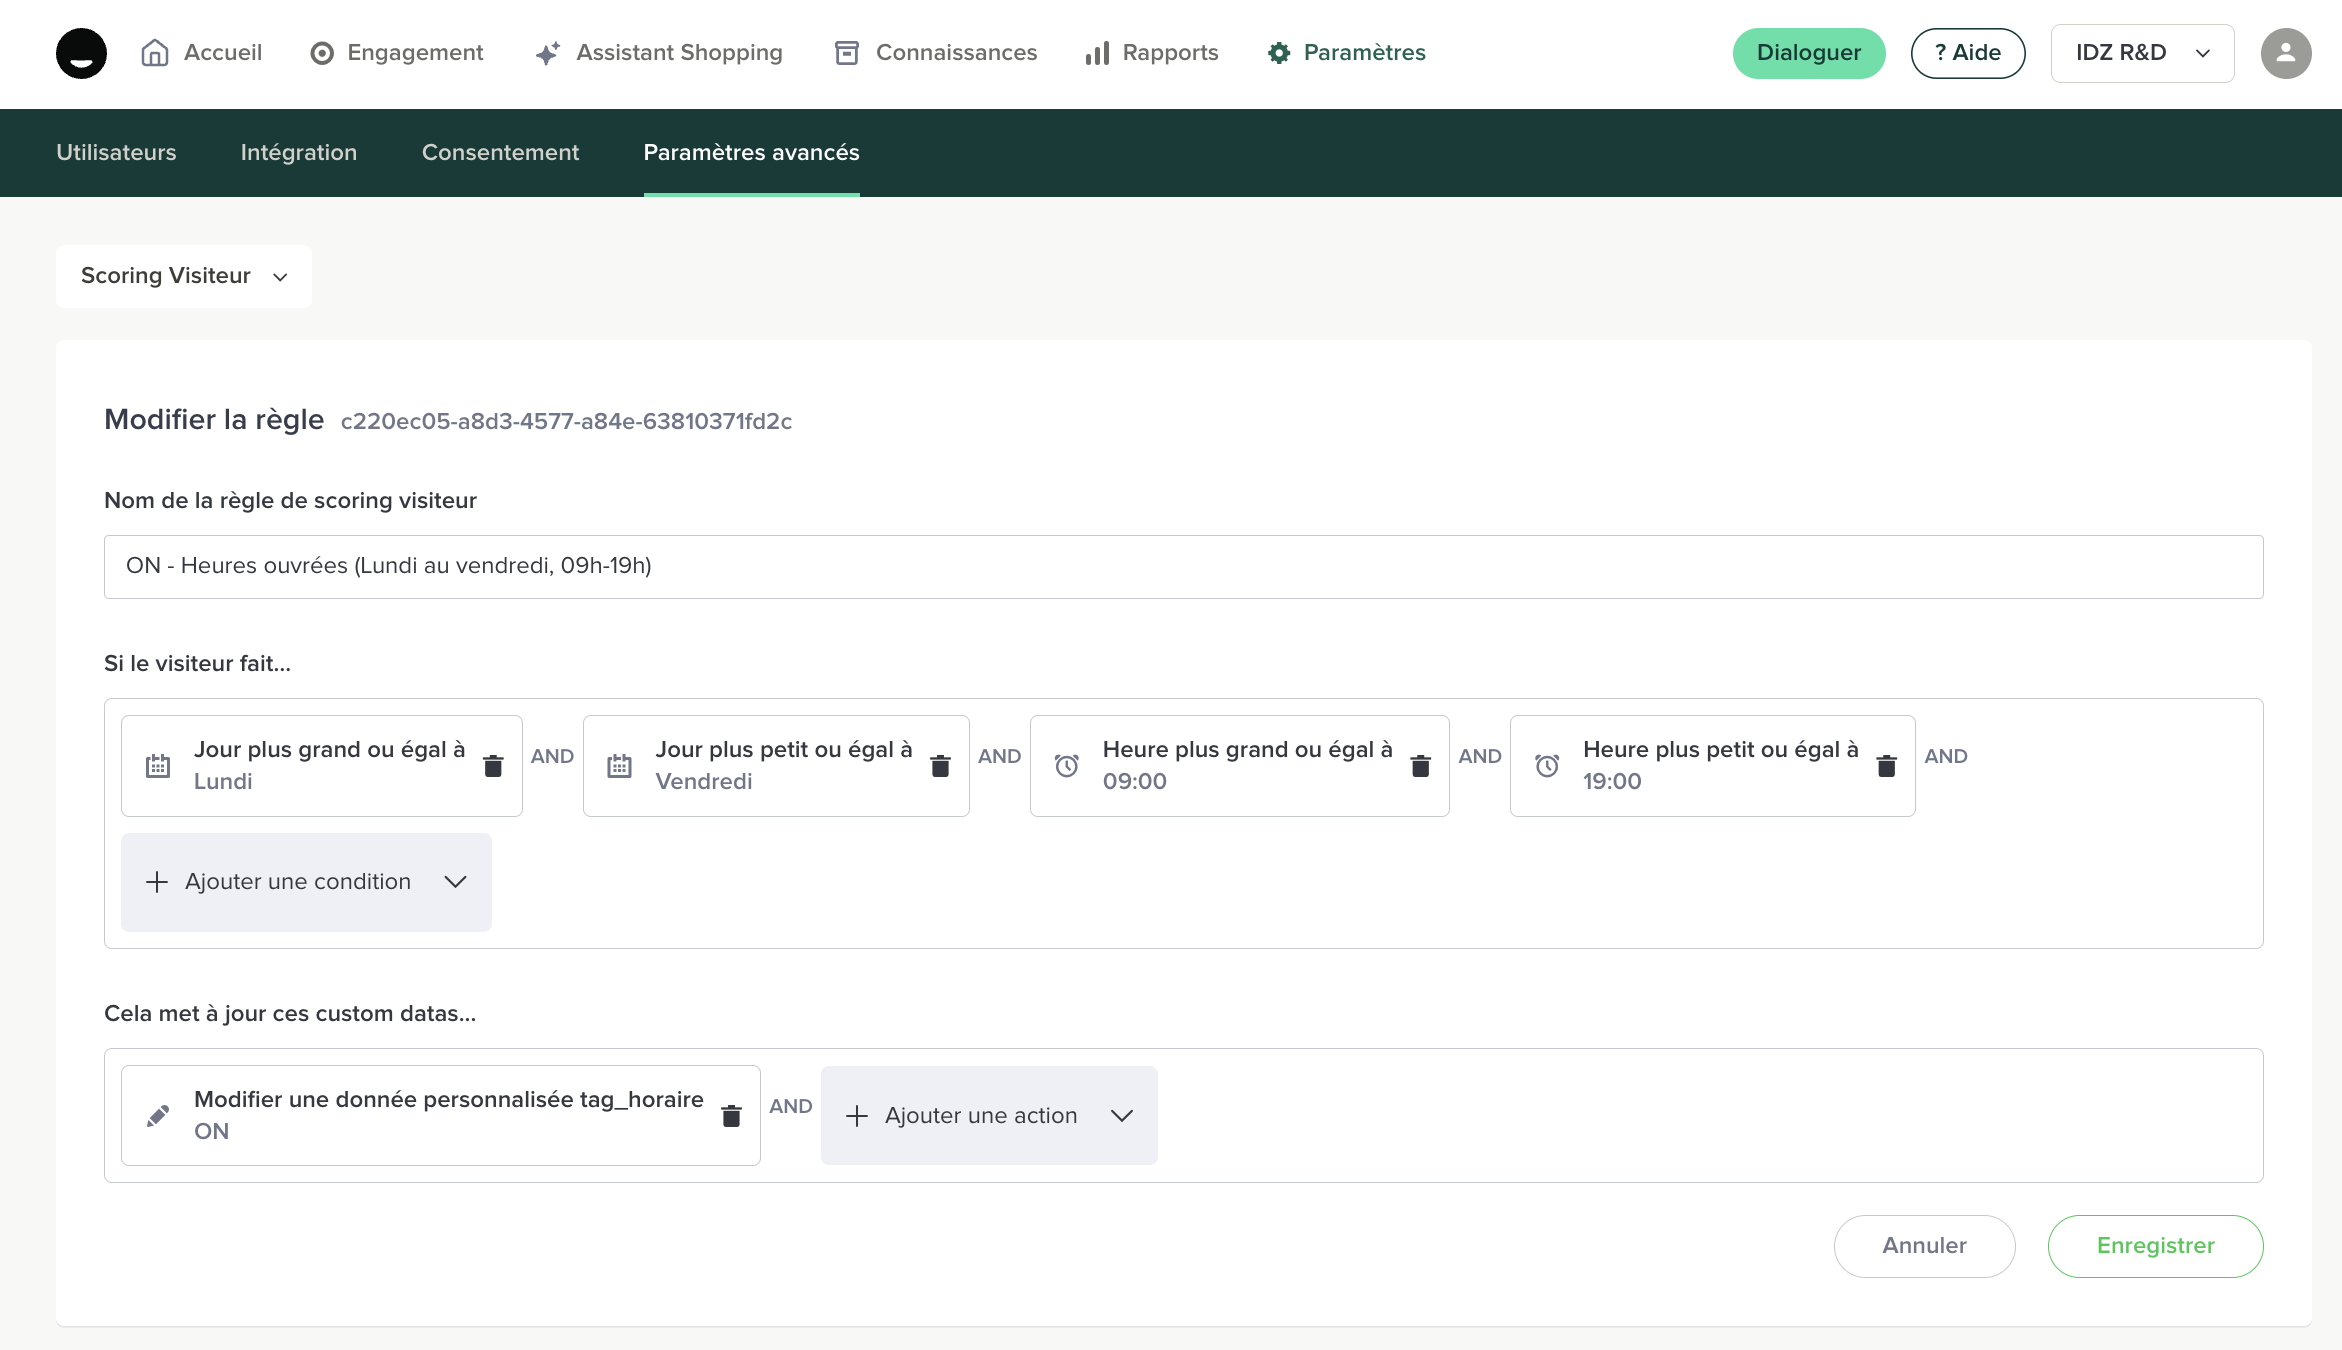Delete the 'Jour plus petit ou égal à Vendredi' condition
The image size is (2342, 1350).
(940, 766)
